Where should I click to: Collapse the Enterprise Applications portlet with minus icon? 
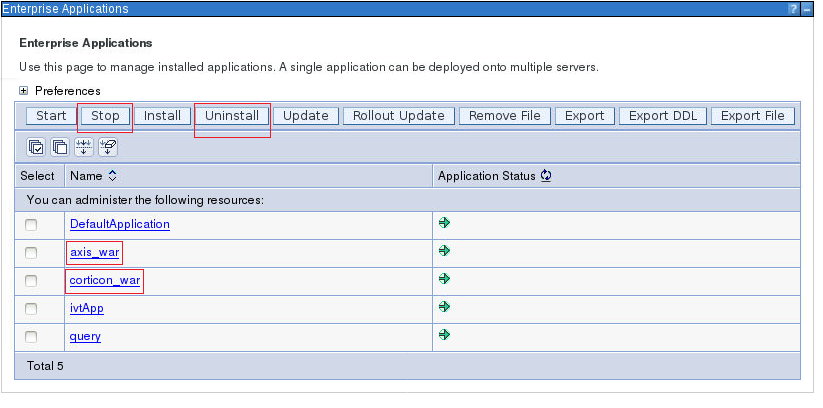click(807, 9)
